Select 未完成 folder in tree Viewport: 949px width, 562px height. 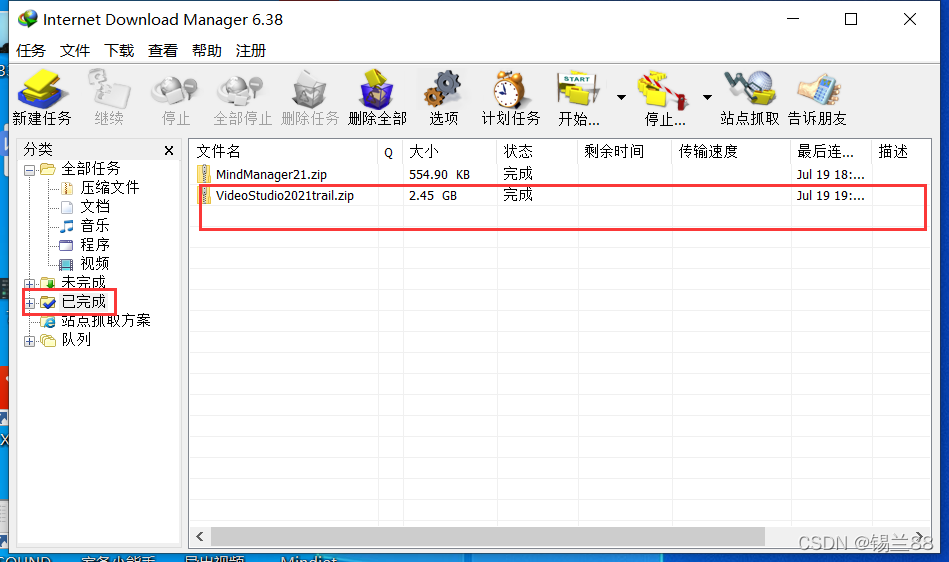point(84,283)
